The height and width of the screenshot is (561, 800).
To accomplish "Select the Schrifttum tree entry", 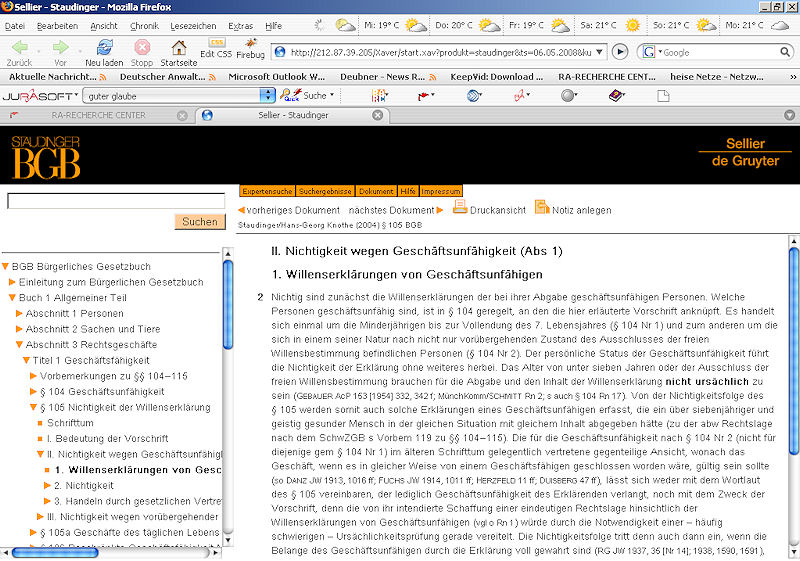I will pos(70,423).
